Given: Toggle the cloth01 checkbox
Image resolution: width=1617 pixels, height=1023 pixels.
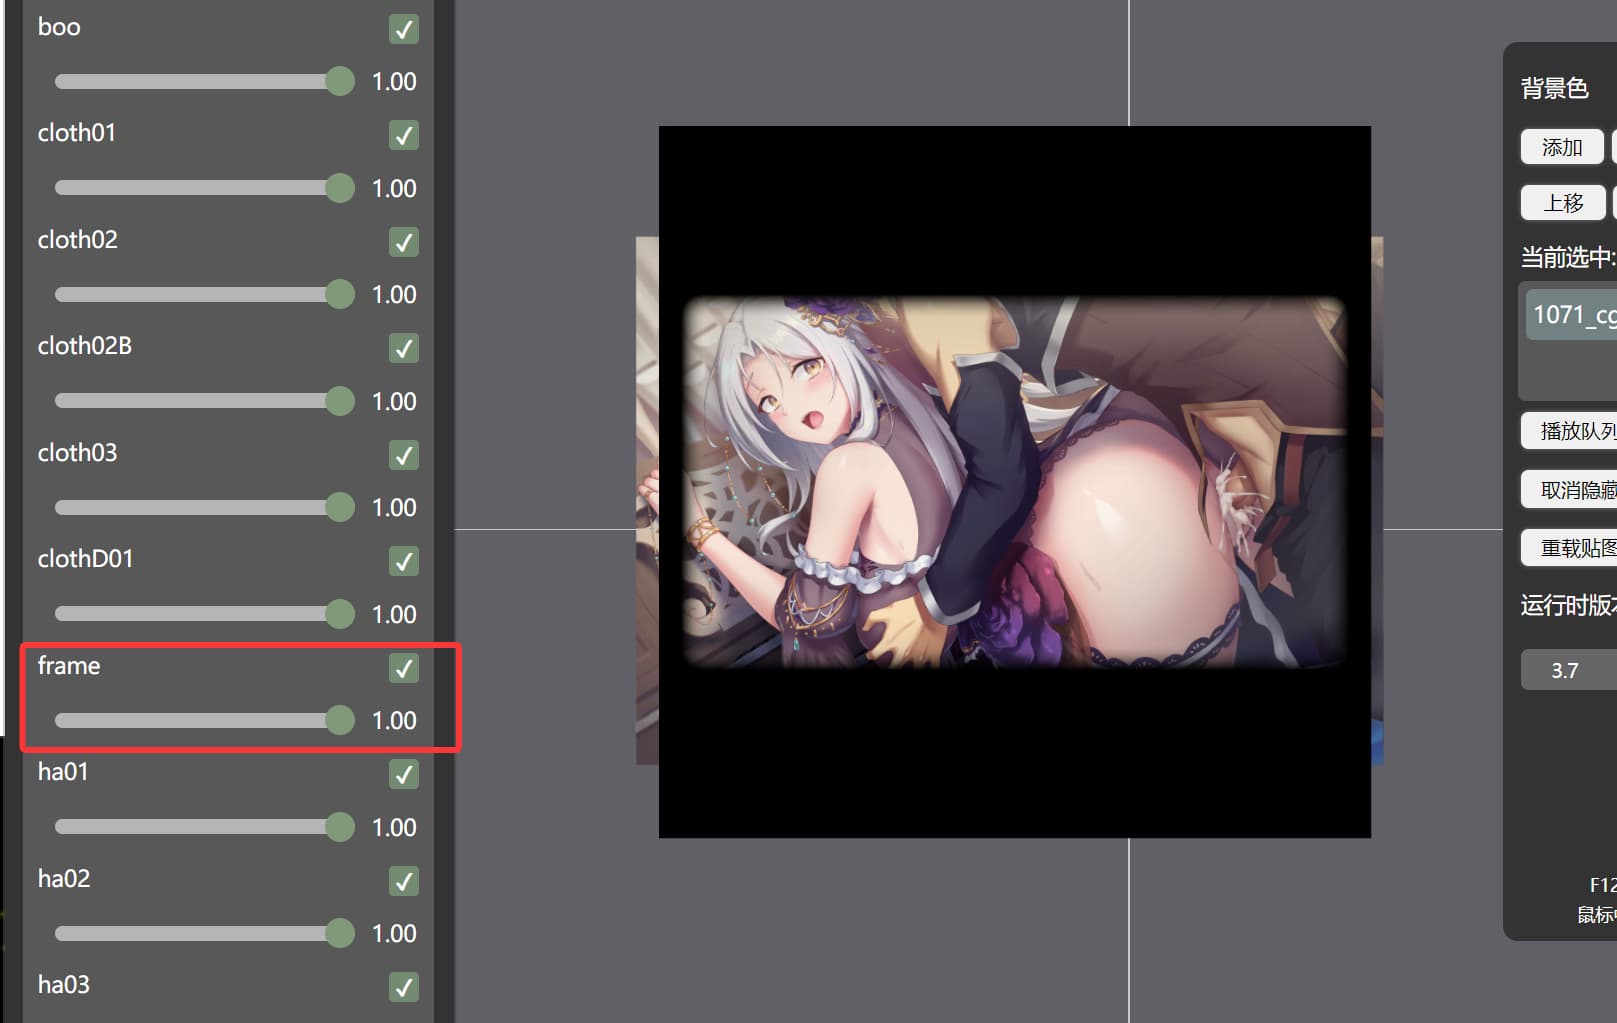Looking at the screenshot, I should (404, 135).
